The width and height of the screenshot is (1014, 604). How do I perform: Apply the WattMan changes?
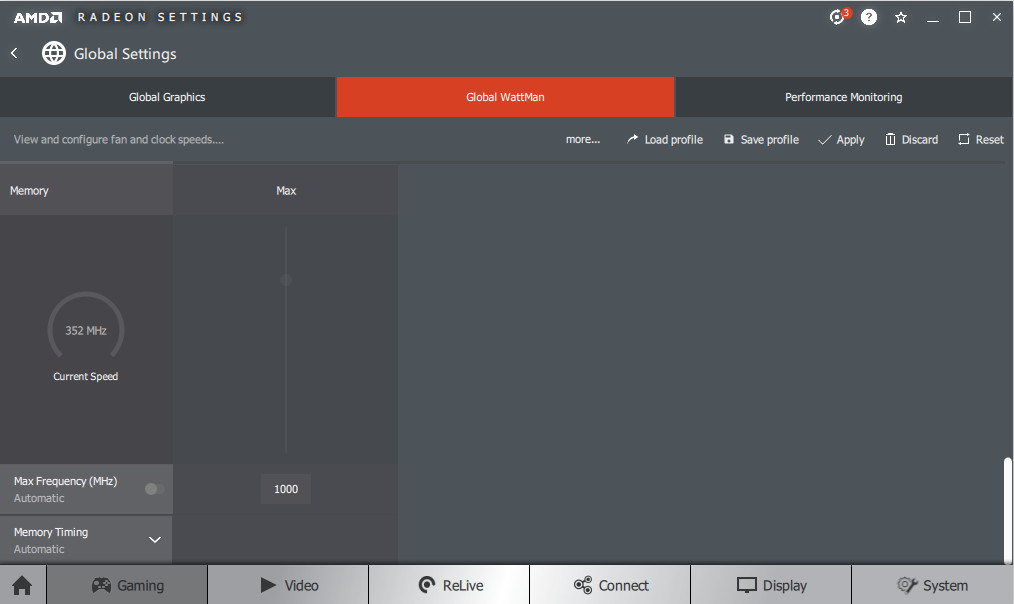point(841,140)
